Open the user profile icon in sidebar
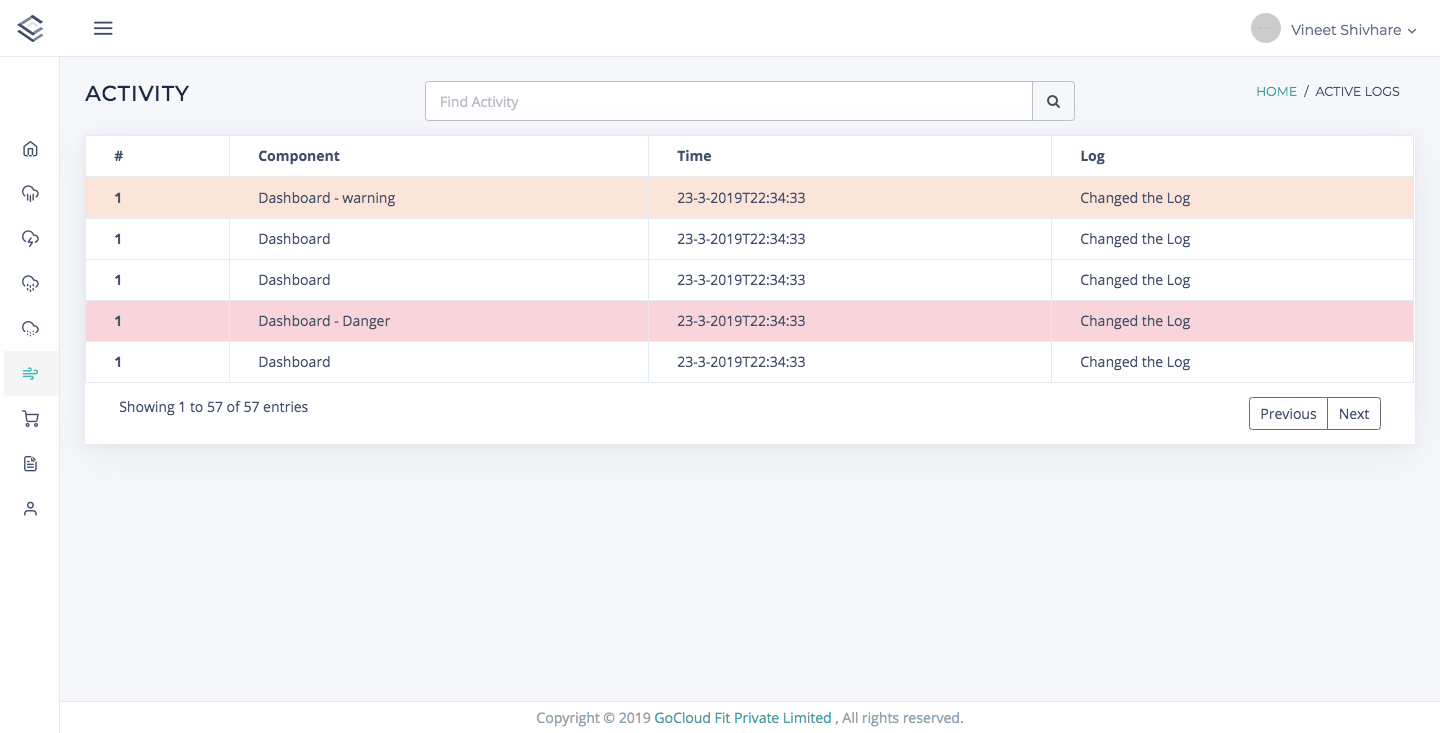The width and height of the screenshot is (1440, 733). pyautogui.click(x=30, y=509)
